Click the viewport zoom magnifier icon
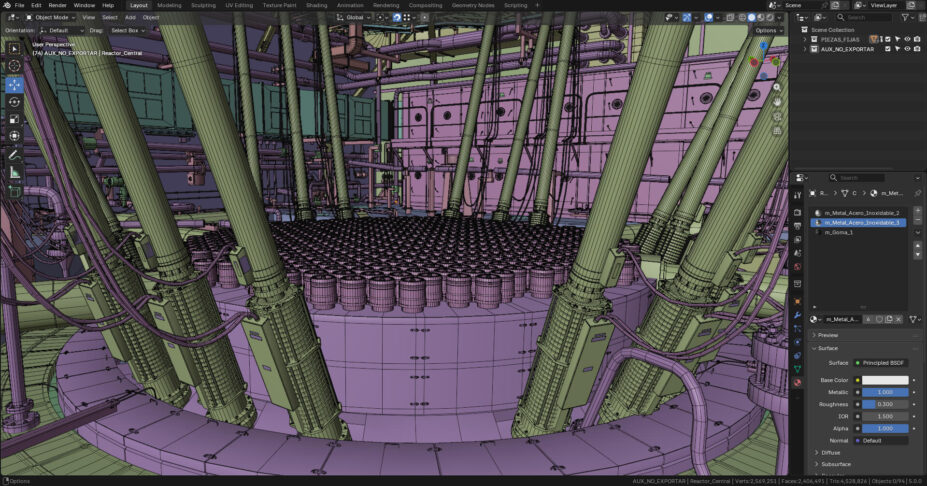 [777, 87]
